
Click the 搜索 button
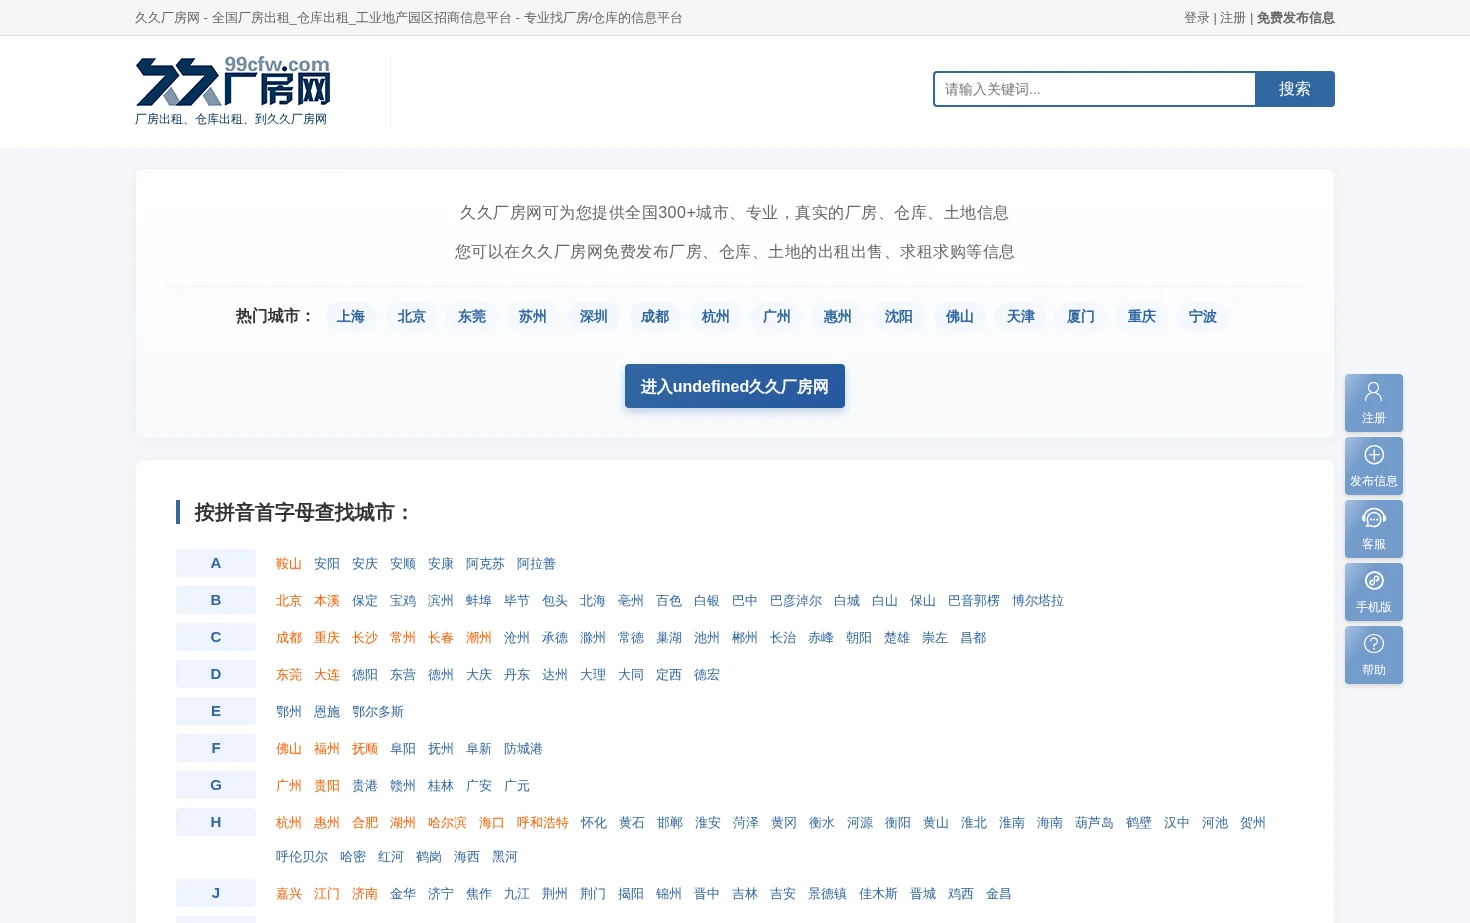click(x=1294, y=89)
